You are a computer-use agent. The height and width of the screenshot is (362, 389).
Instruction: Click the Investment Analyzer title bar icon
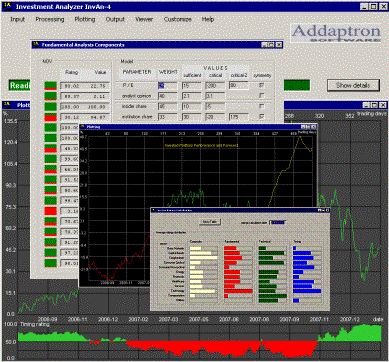[6, 6]
